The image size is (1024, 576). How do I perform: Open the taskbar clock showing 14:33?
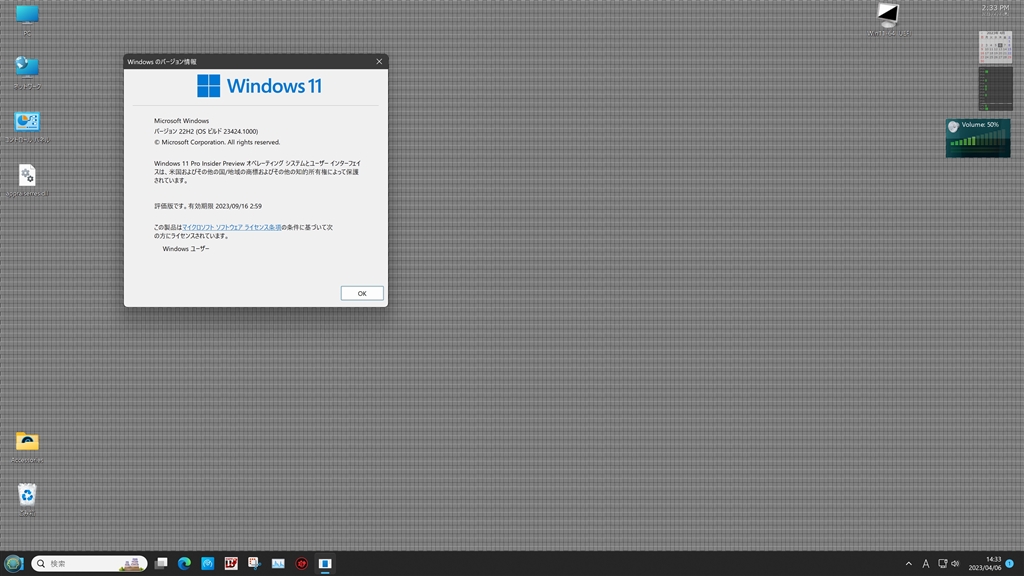tap(985, 564)
